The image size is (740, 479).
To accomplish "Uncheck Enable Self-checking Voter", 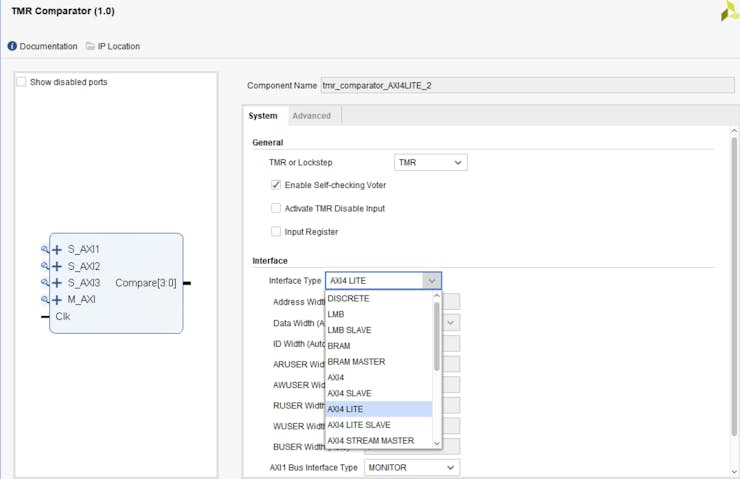I will click(x=276, y=185).
